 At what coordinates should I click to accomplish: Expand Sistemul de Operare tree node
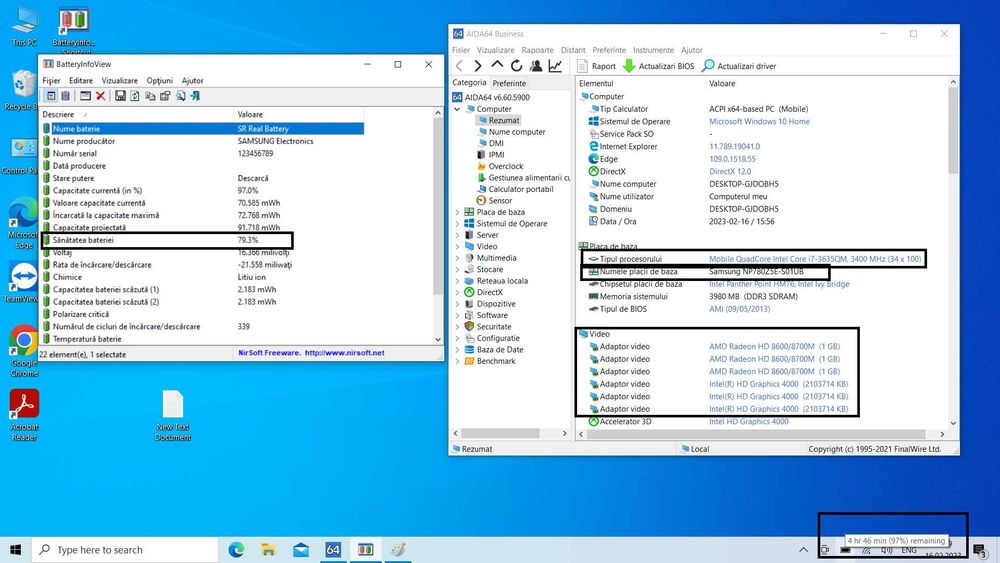click(x=457, y=224)
